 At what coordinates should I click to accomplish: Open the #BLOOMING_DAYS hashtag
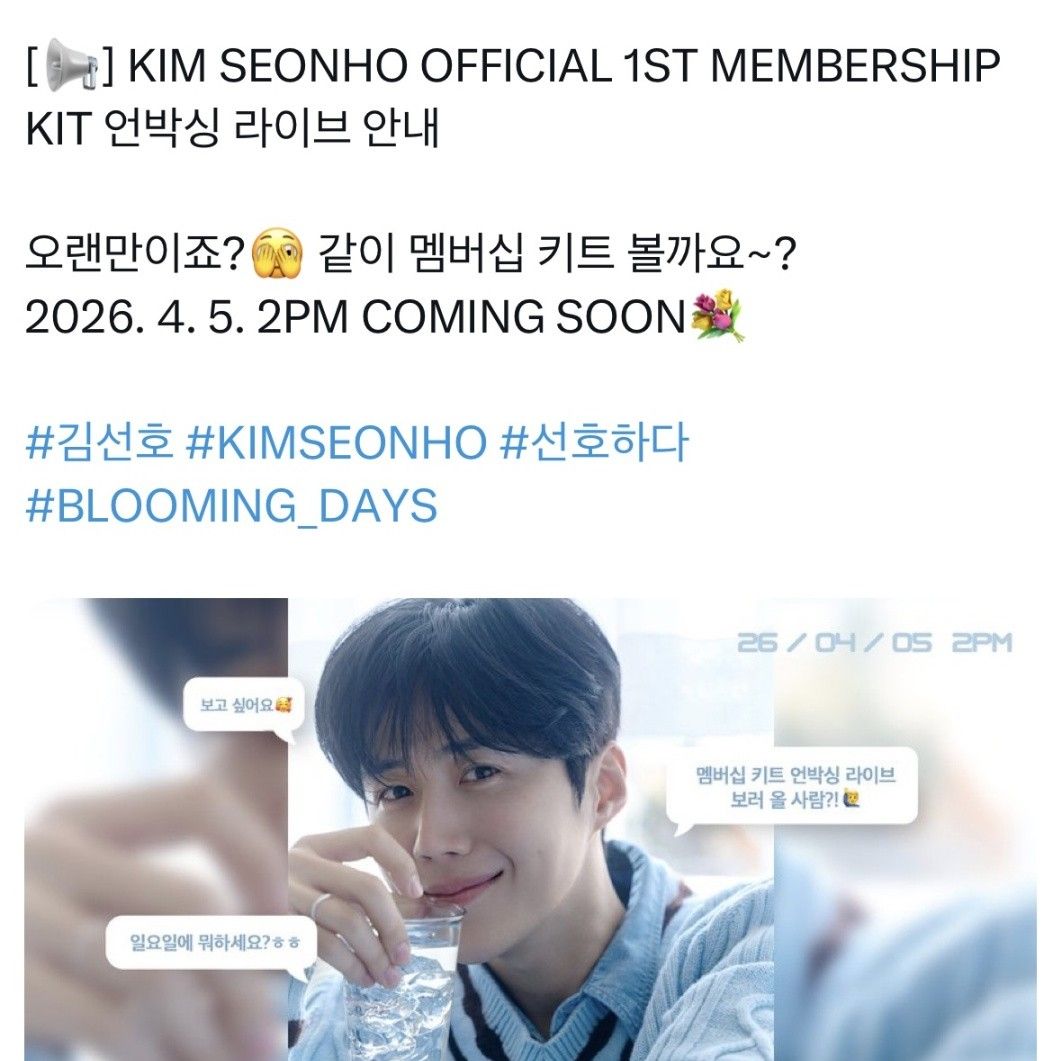(231, 505)
